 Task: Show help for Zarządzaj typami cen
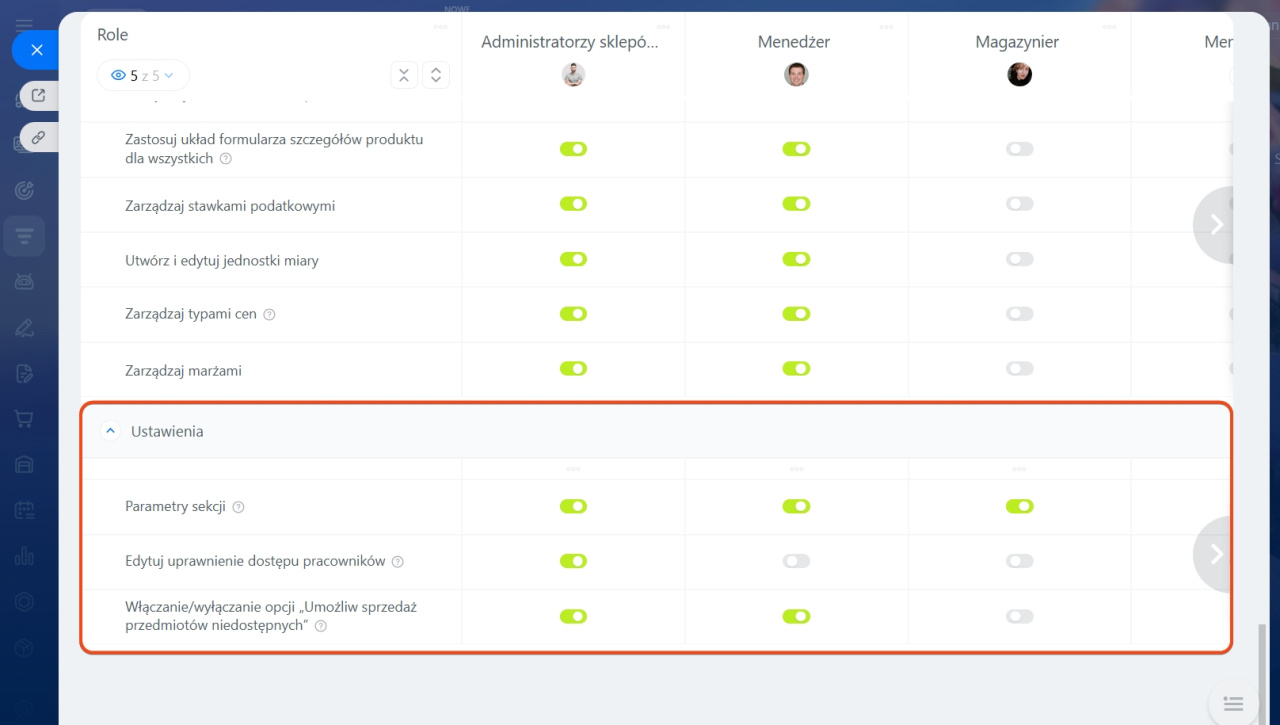coord(269,314)
